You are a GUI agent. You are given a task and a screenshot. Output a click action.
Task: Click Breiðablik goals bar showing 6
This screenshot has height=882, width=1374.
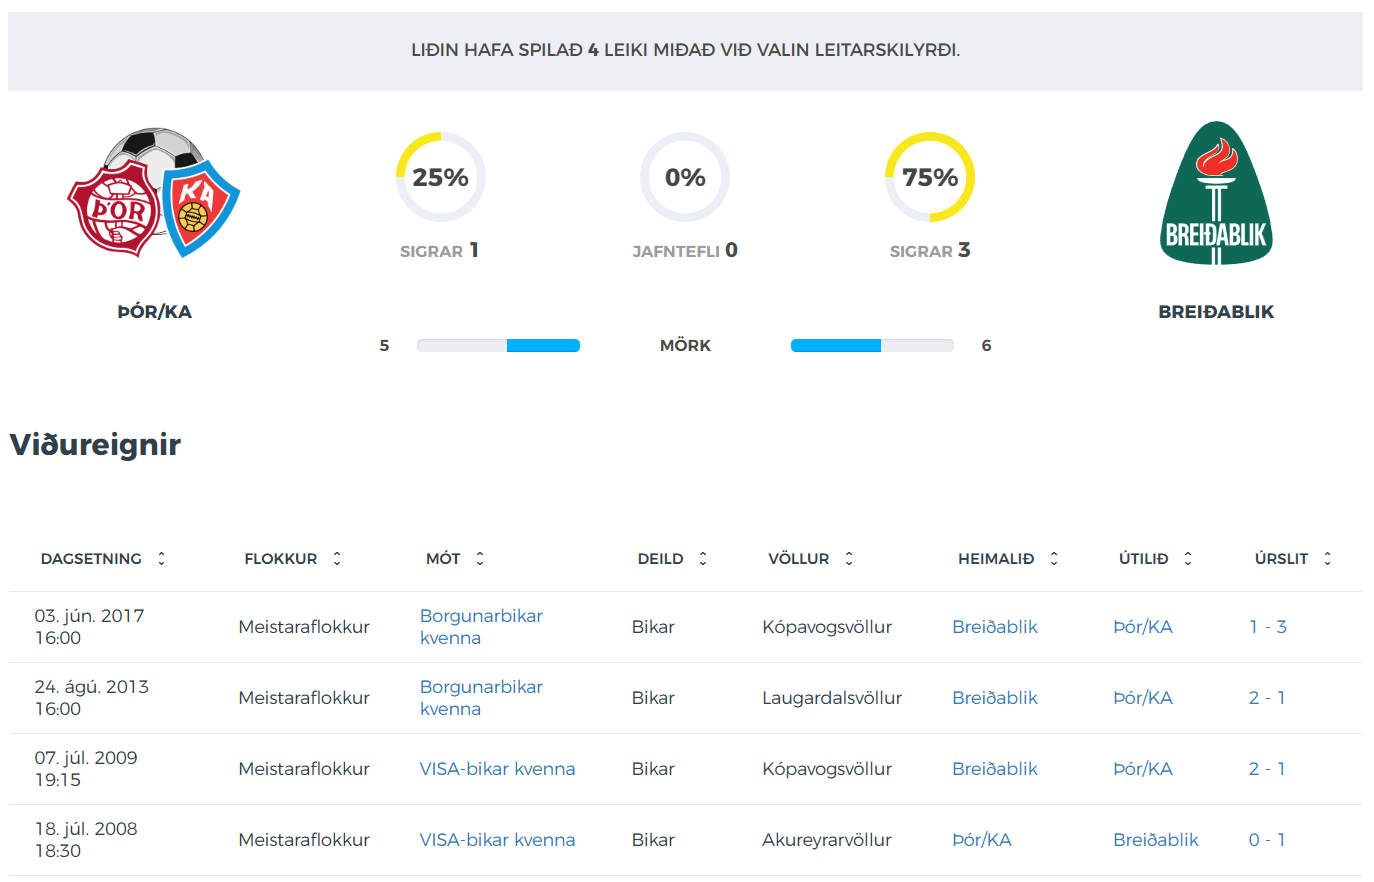coord(872,346)
